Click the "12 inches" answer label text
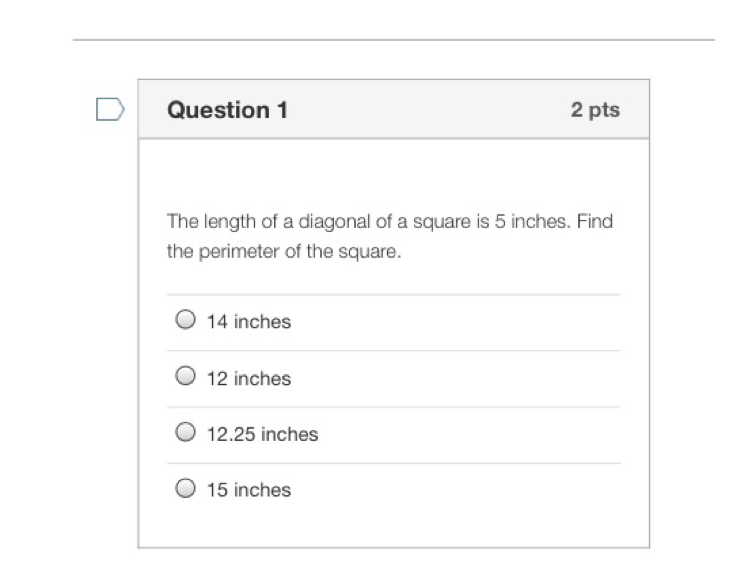748x588 pixels. 248,378
